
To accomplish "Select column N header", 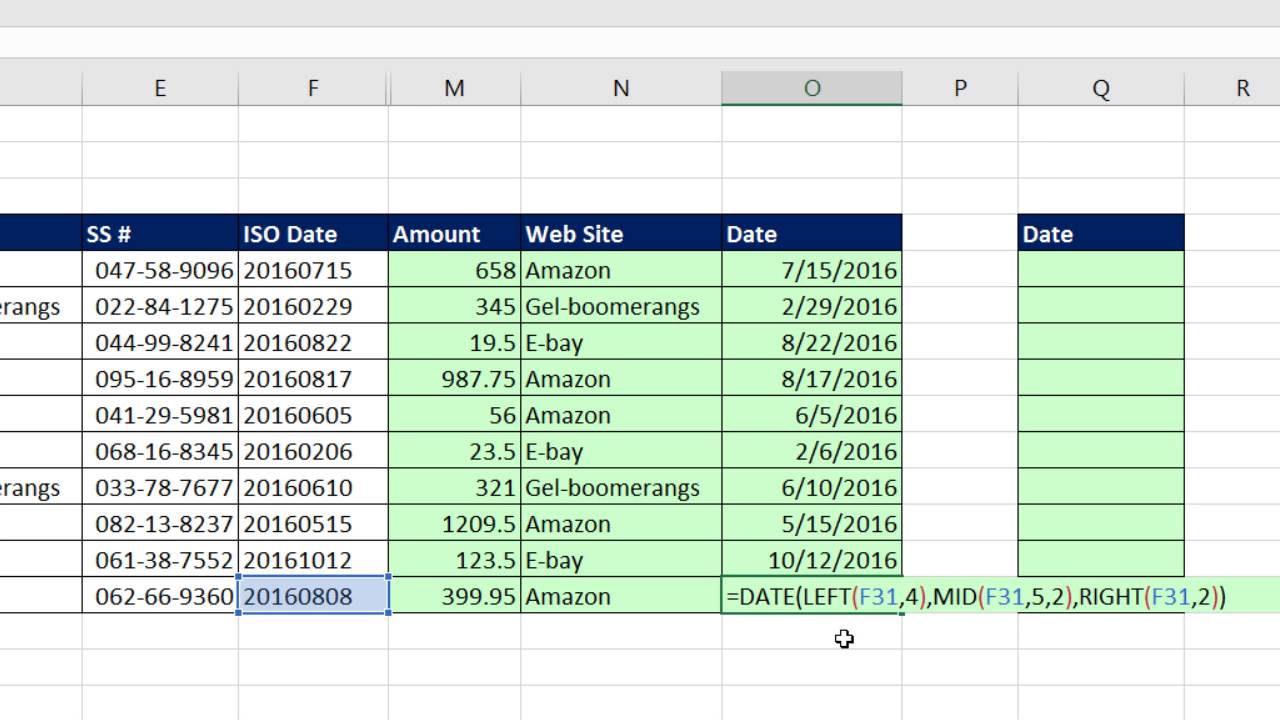I will [621, 88].
